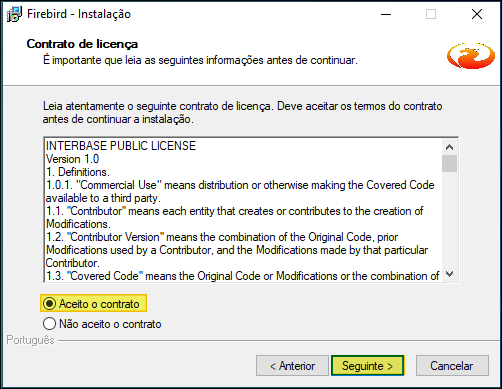Screen dimensions: 502x389
Task: Click the scrollbar track below thumb
Action: (x=449, y=219)
